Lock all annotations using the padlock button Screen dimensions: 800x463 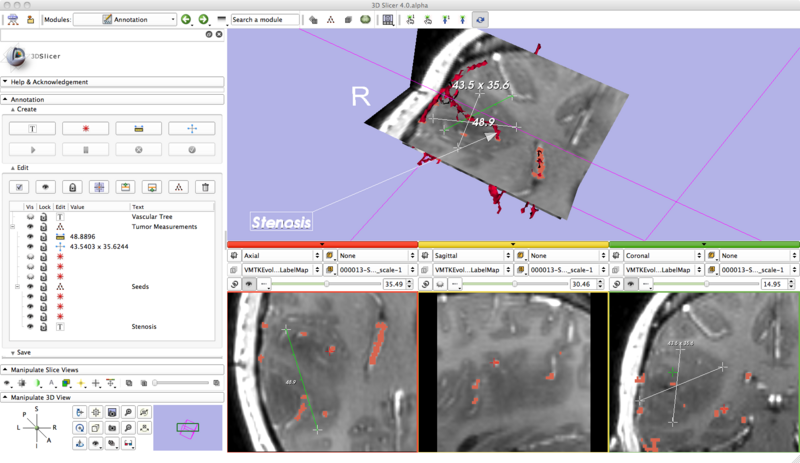pyautogui.click(x=72, y=187)
